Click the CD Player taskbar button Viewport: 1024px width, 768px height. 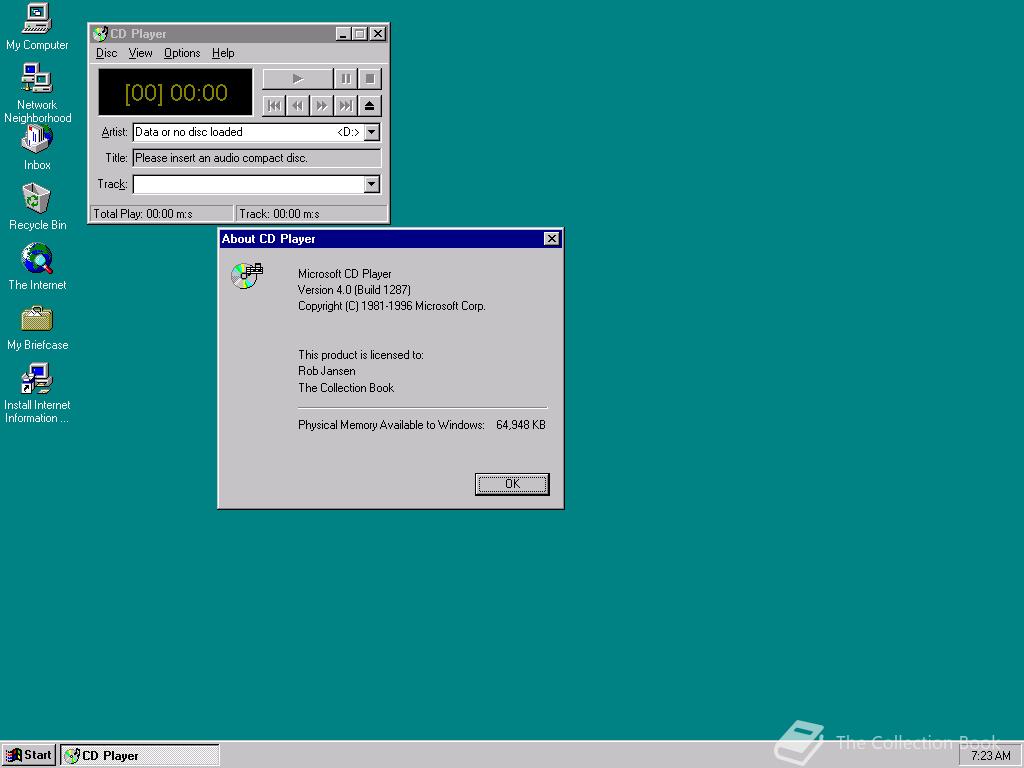[140, 756]
